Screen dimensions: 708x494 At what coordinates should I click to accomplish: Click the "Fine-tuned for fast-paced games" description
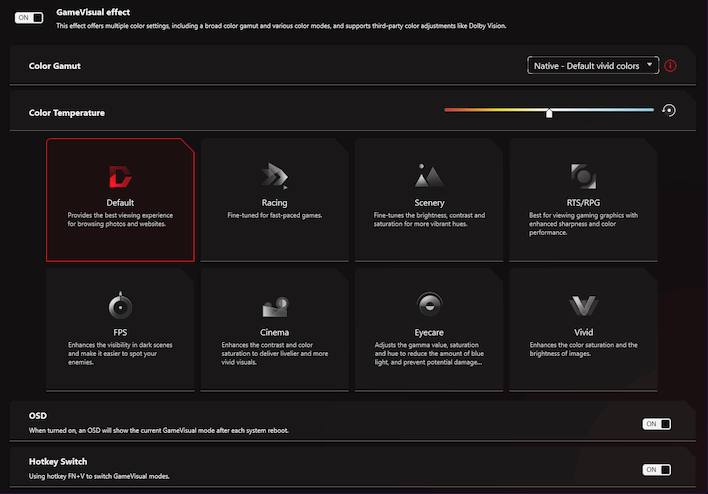click(275, 215)
